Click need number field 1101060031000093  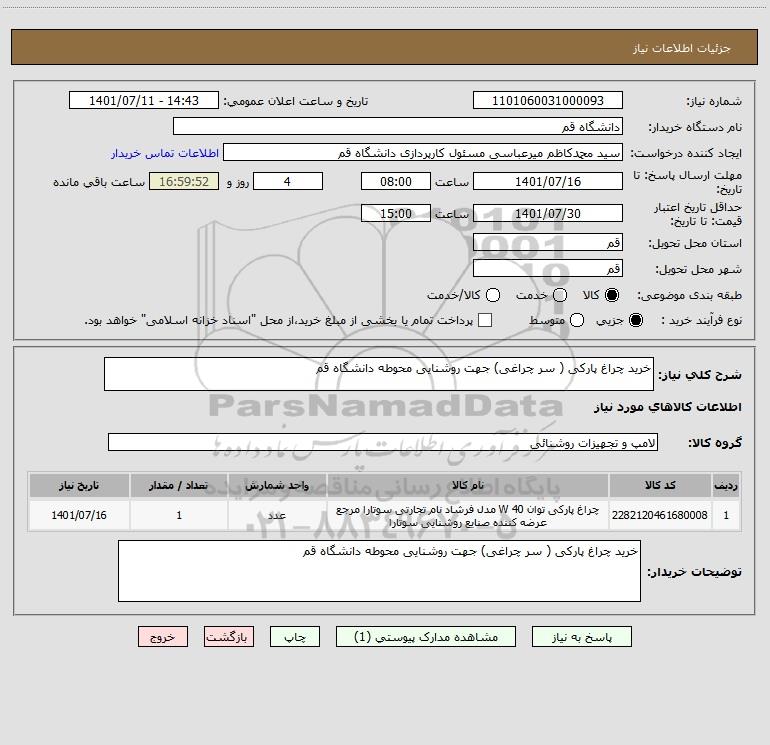tap(548, 101)
